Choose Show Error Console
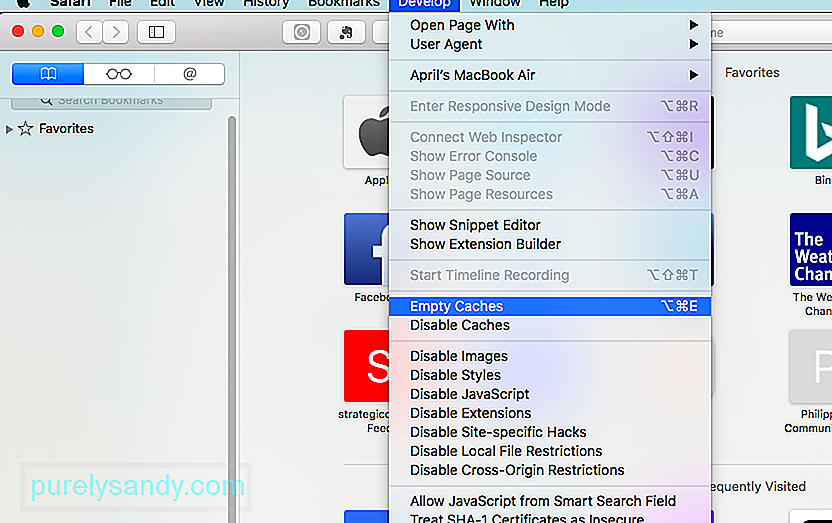 (x=550, y=156)
